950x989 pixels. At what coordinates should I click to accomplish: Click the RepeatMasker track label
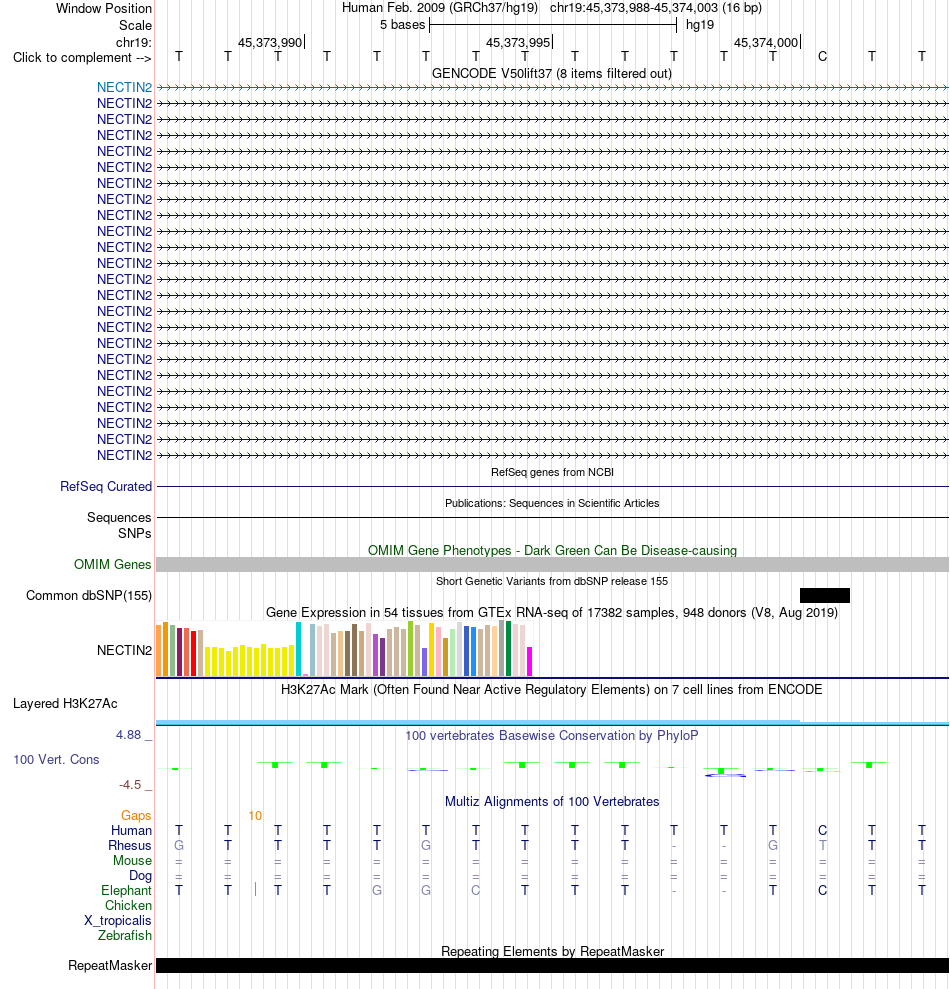click(x=110, y=966)
